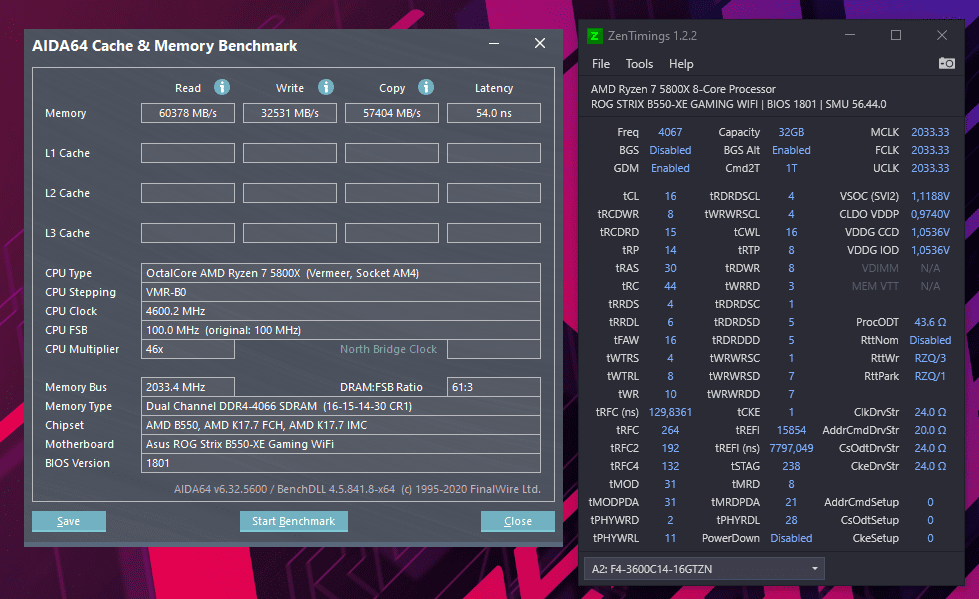Screen dimensions: 979x599
Task: Click the empty L3 Cache Latency field
Action: 494,233
